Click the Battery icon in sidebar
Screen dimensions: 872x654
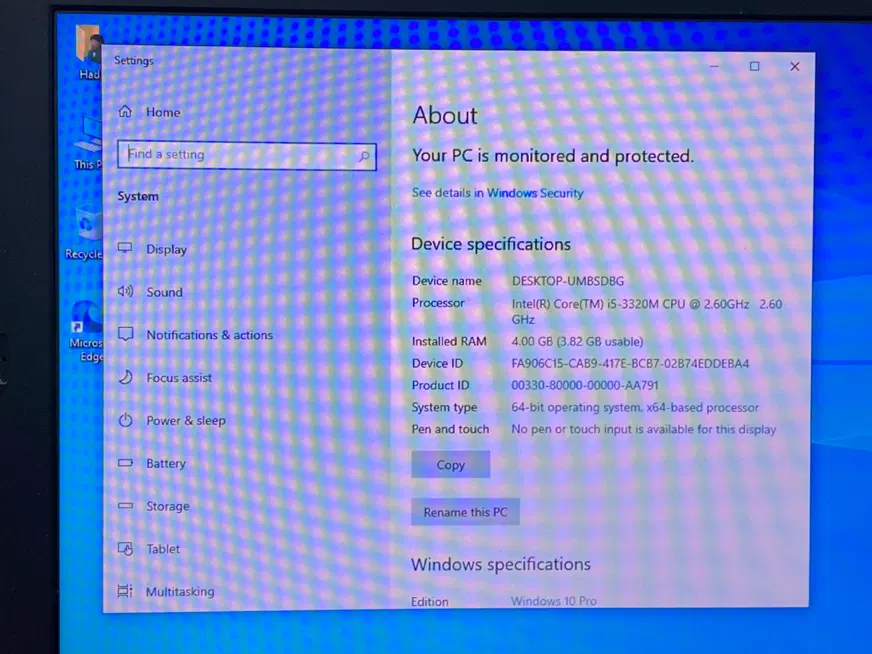(x=126, y=463)
